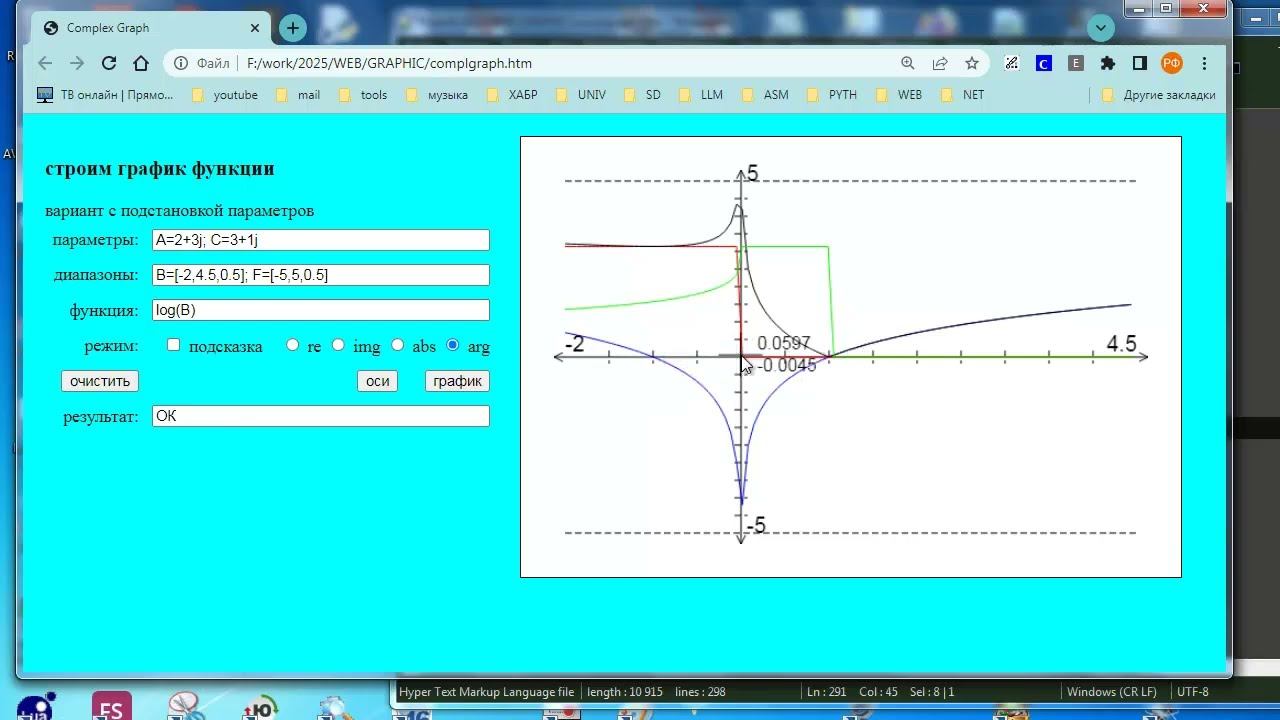Screen dimensions: 1280x720
Task: Go forward in browser history
Action: pyautogui.click(x=77, y=63)
